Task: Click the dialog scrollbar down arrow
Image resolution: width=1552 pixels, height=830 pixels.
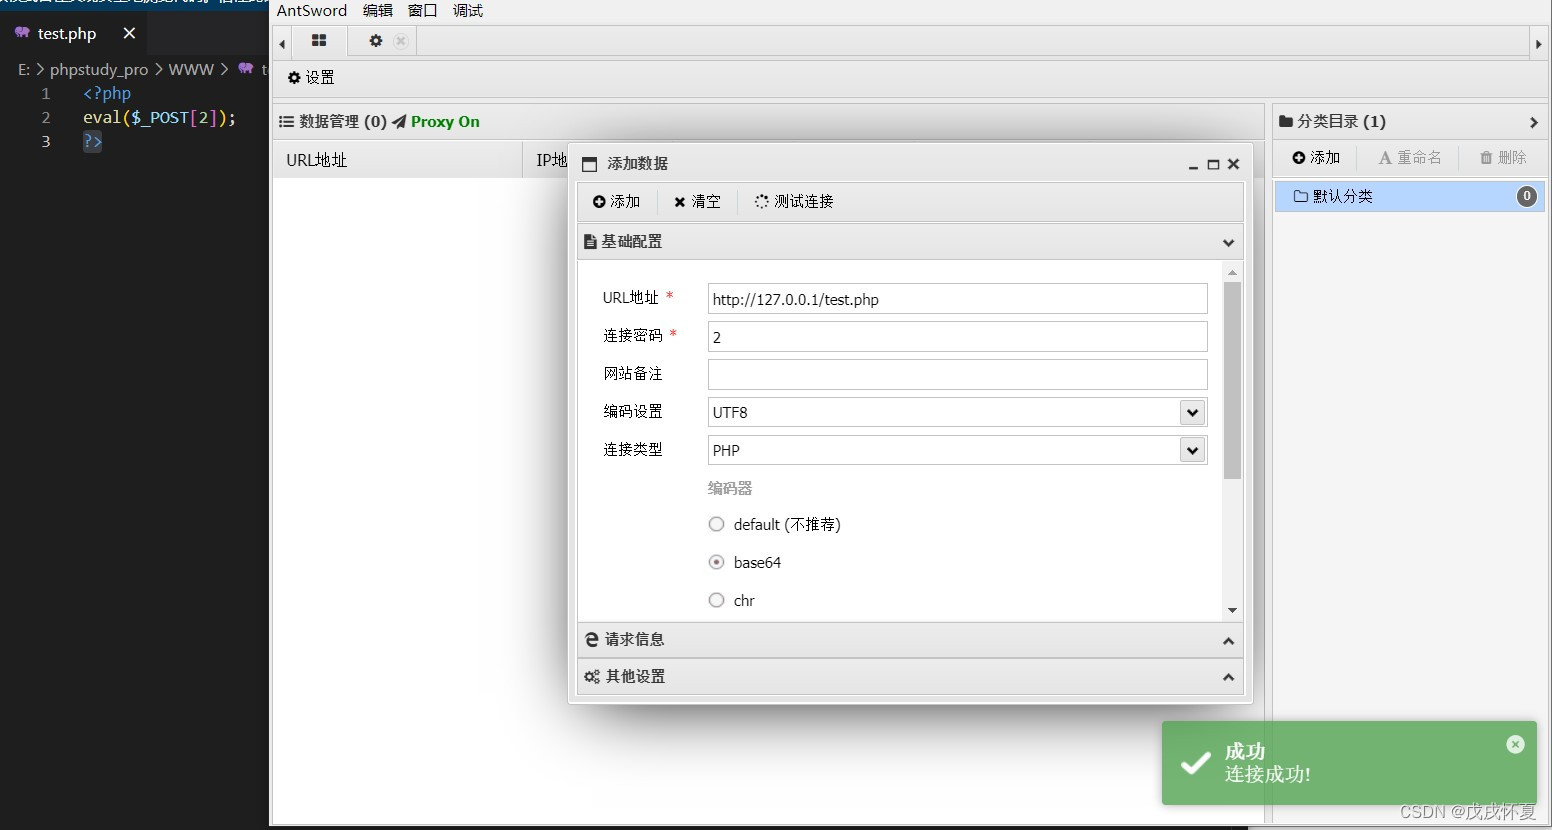Action: click(1232, 610)
